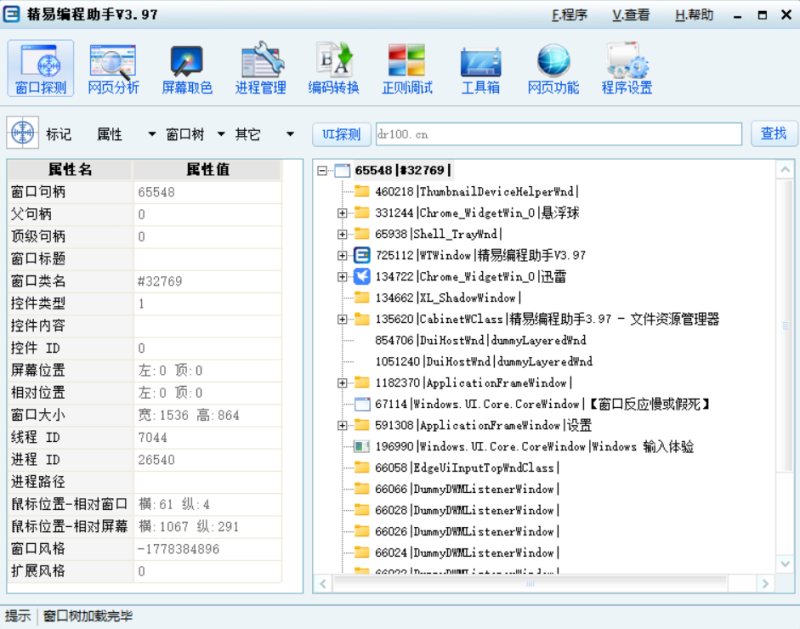Open the 网页功能 web functions tool
This screenshot has width=800, height=629.
point(554,68)
